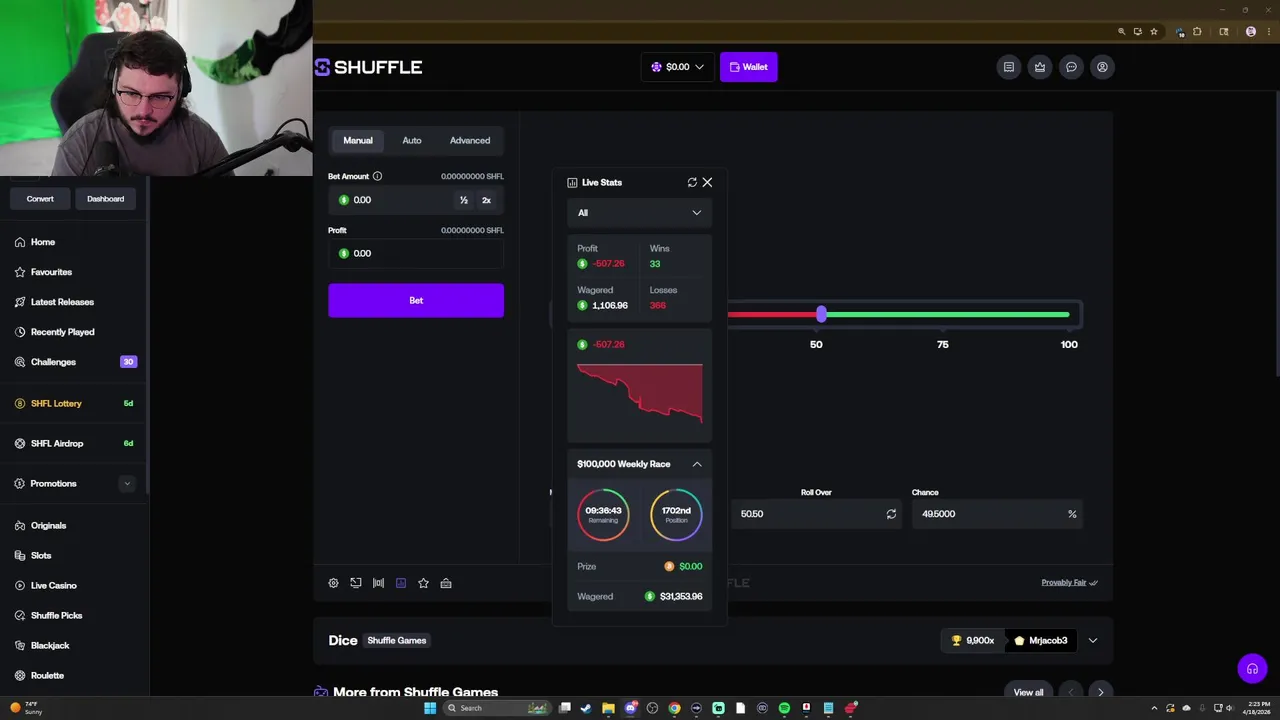Open Chrome from the taskbar
Screen dimensions: 1280x720
pos(674,708)
